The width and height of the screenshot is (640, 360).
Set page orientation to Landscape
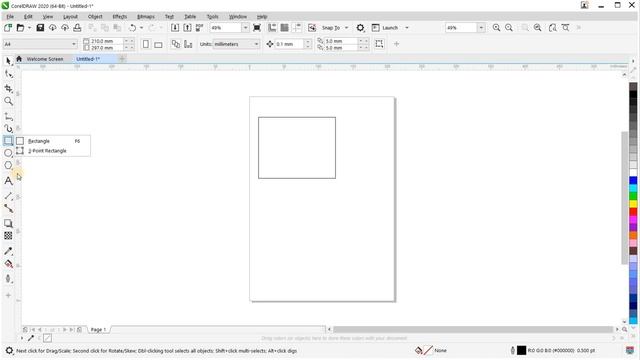158,44
